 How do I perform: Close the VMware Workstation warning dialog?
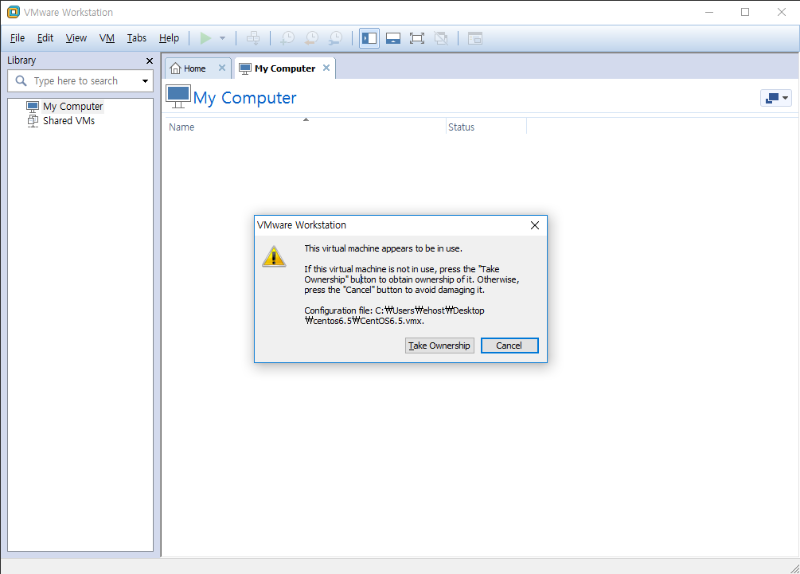click(x=535, y=225)
